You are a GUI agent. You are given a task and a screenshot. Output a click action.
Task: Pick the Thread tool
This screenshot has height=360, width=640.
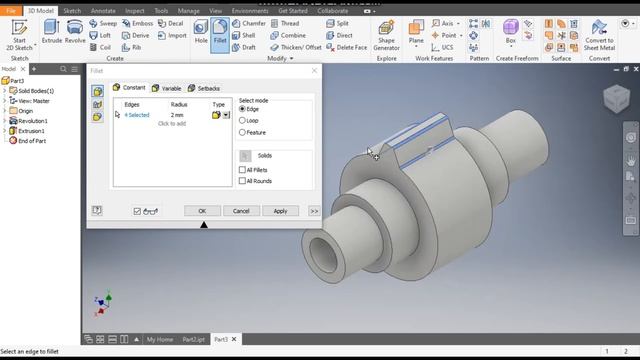285,23
